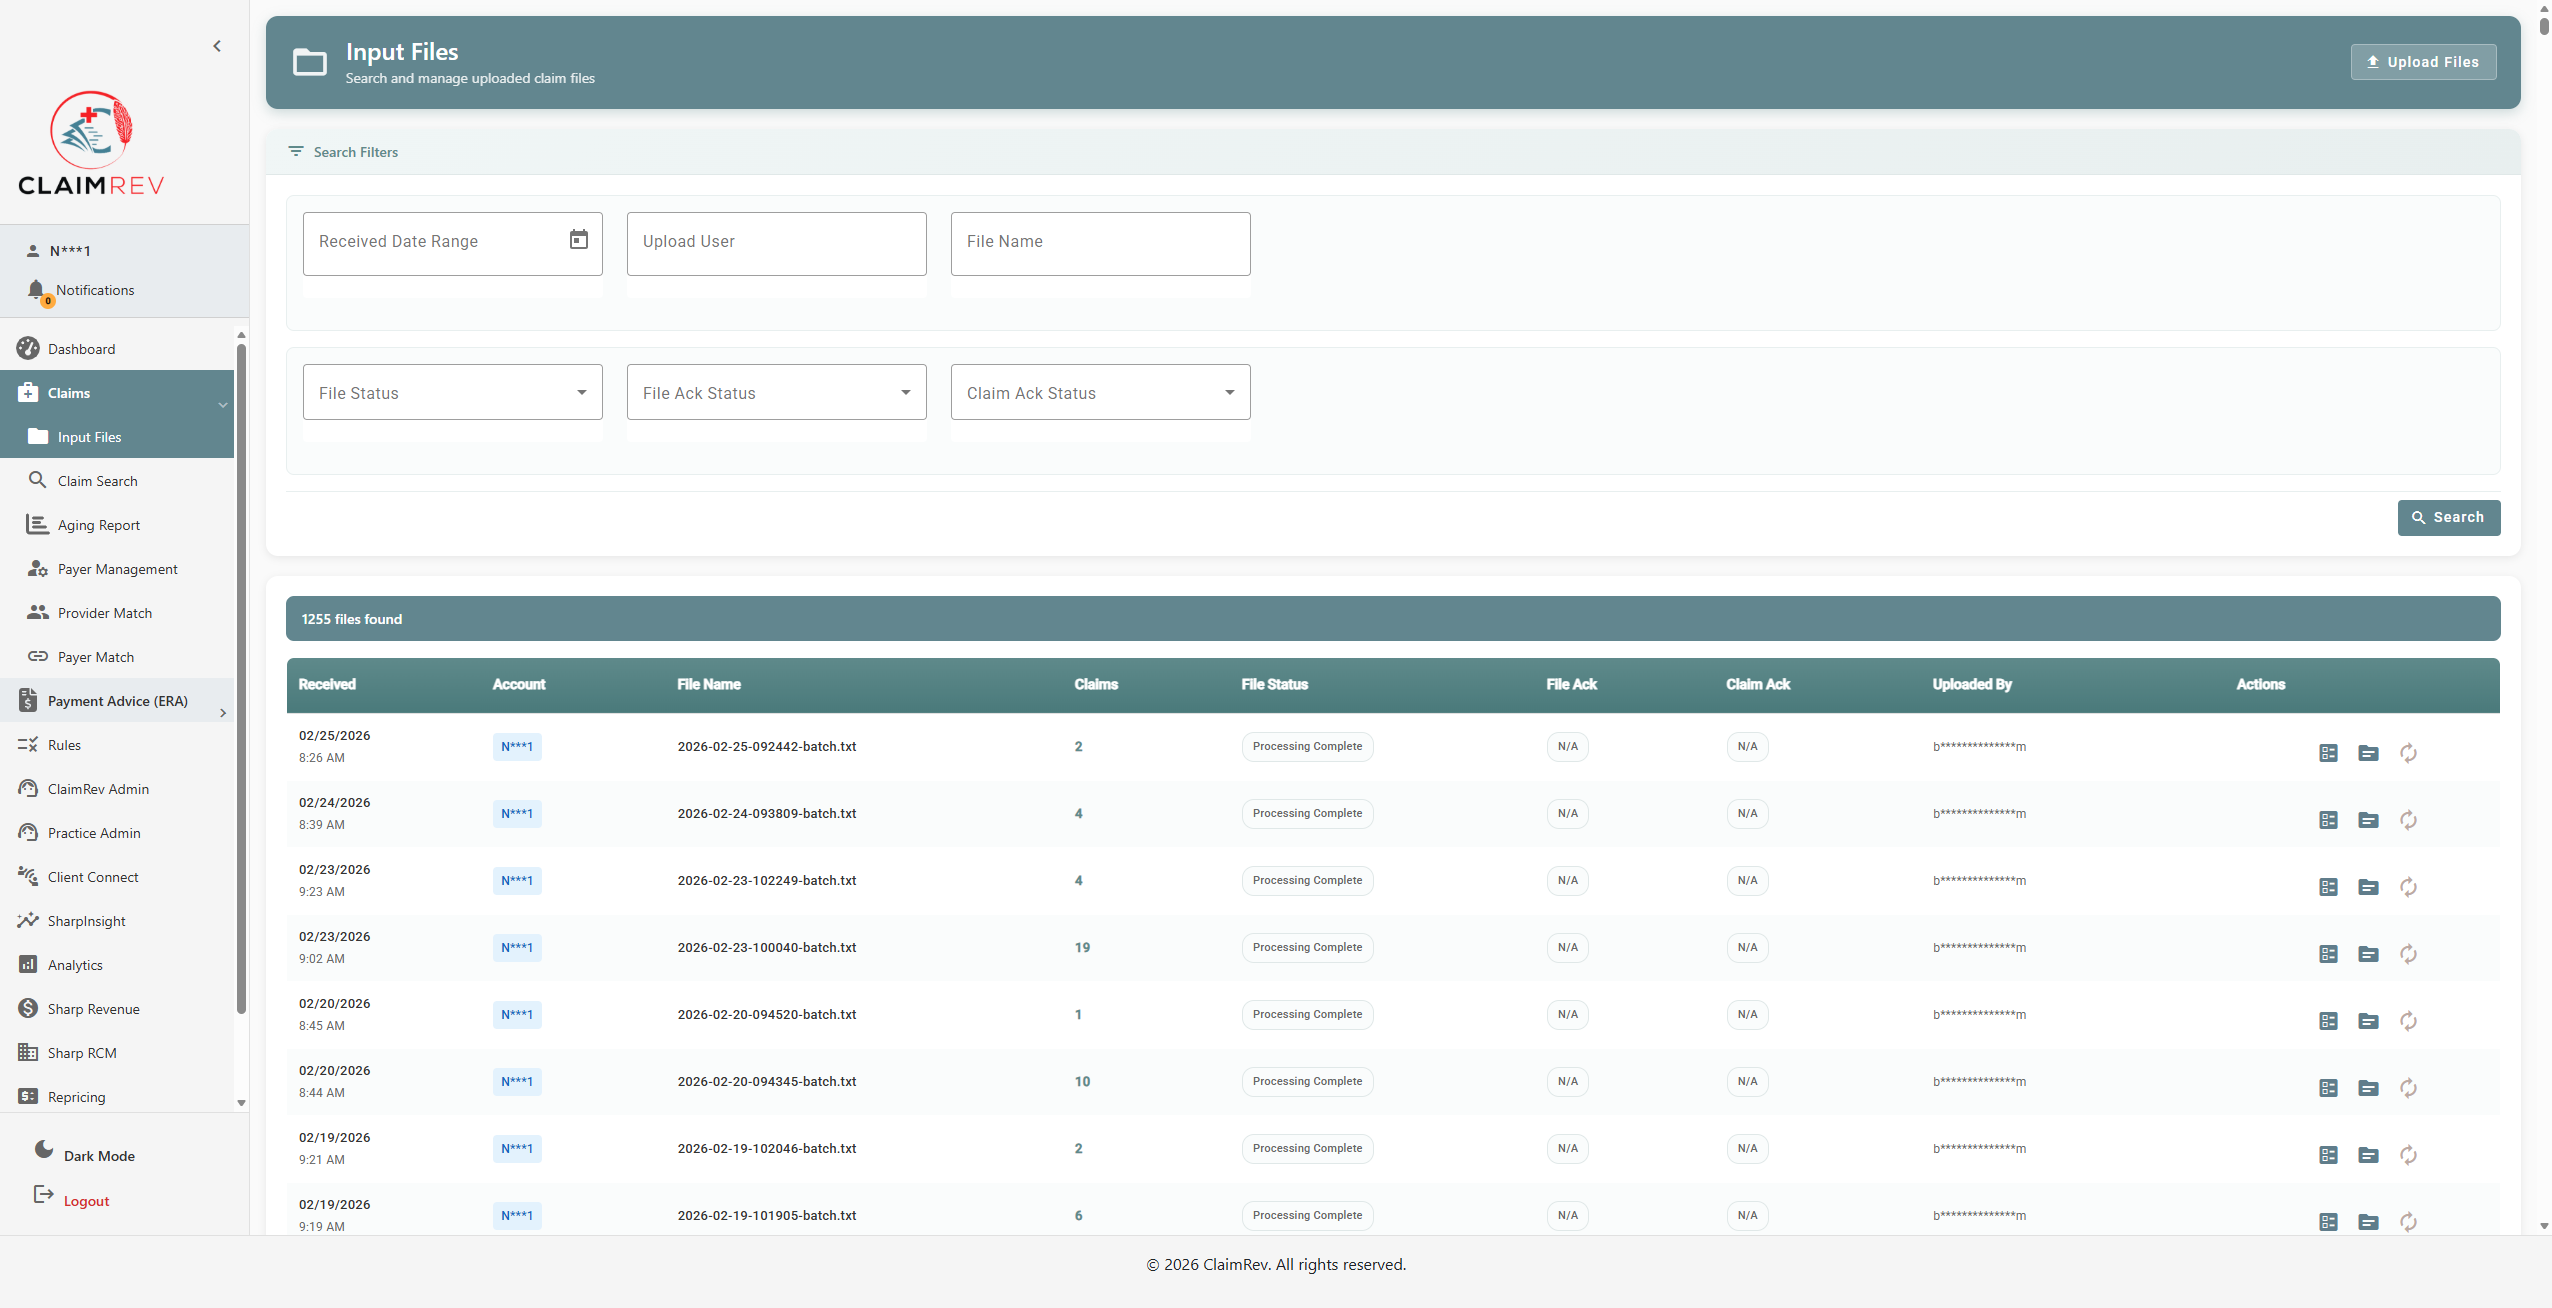Reprocess file 2026-02-20-094345-batch.txt
Screen dimensions: 2552x1308
(x=2408, y=1088)
